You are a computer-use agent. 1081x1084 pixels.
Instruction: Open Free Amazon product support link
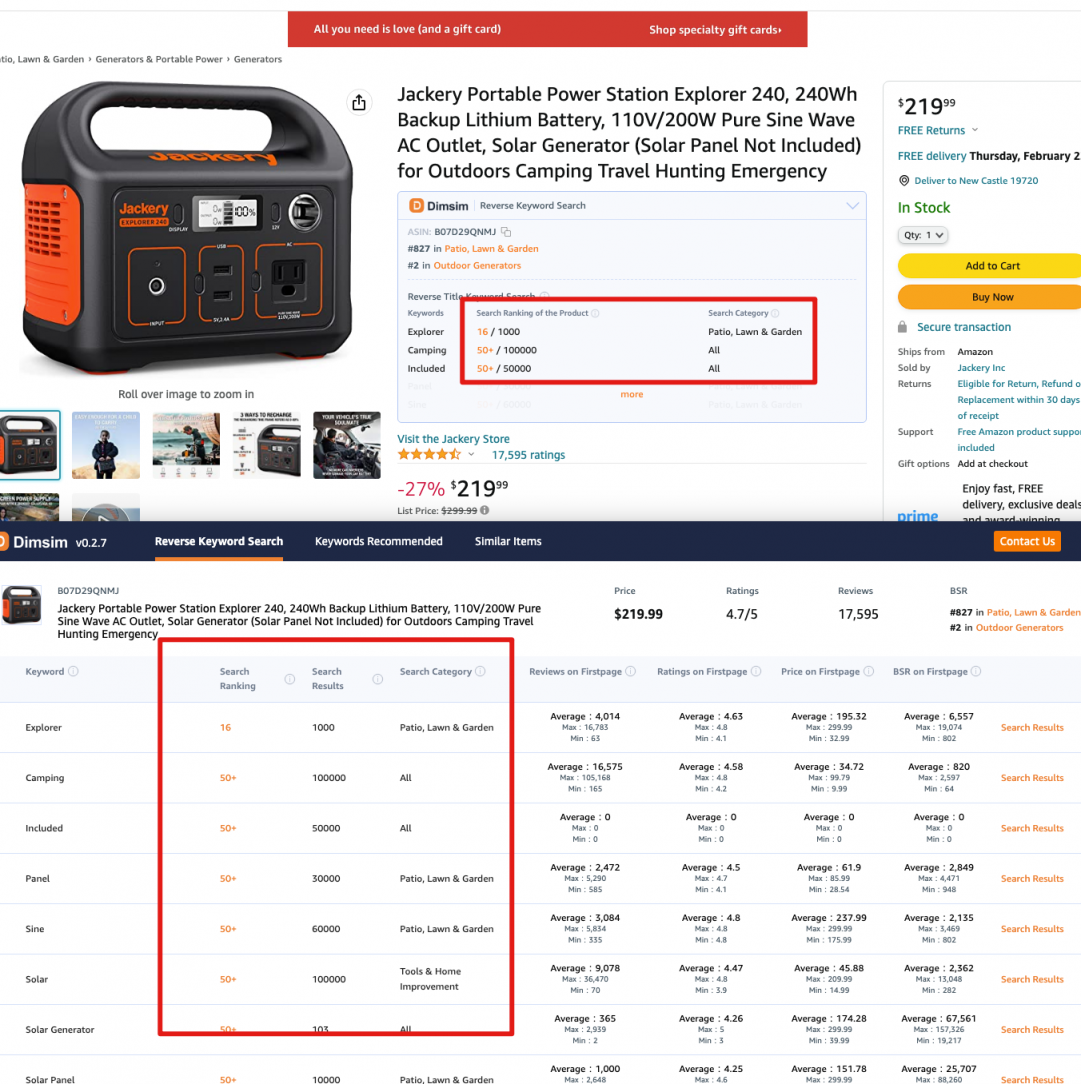coord(1019,440)
